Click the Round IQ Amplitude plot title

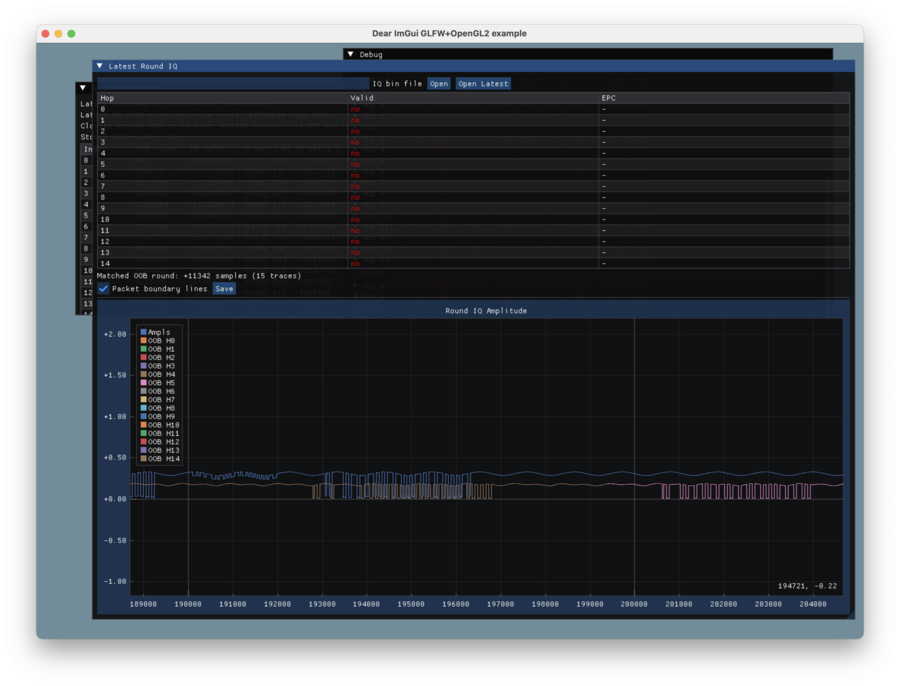(486, 311)
